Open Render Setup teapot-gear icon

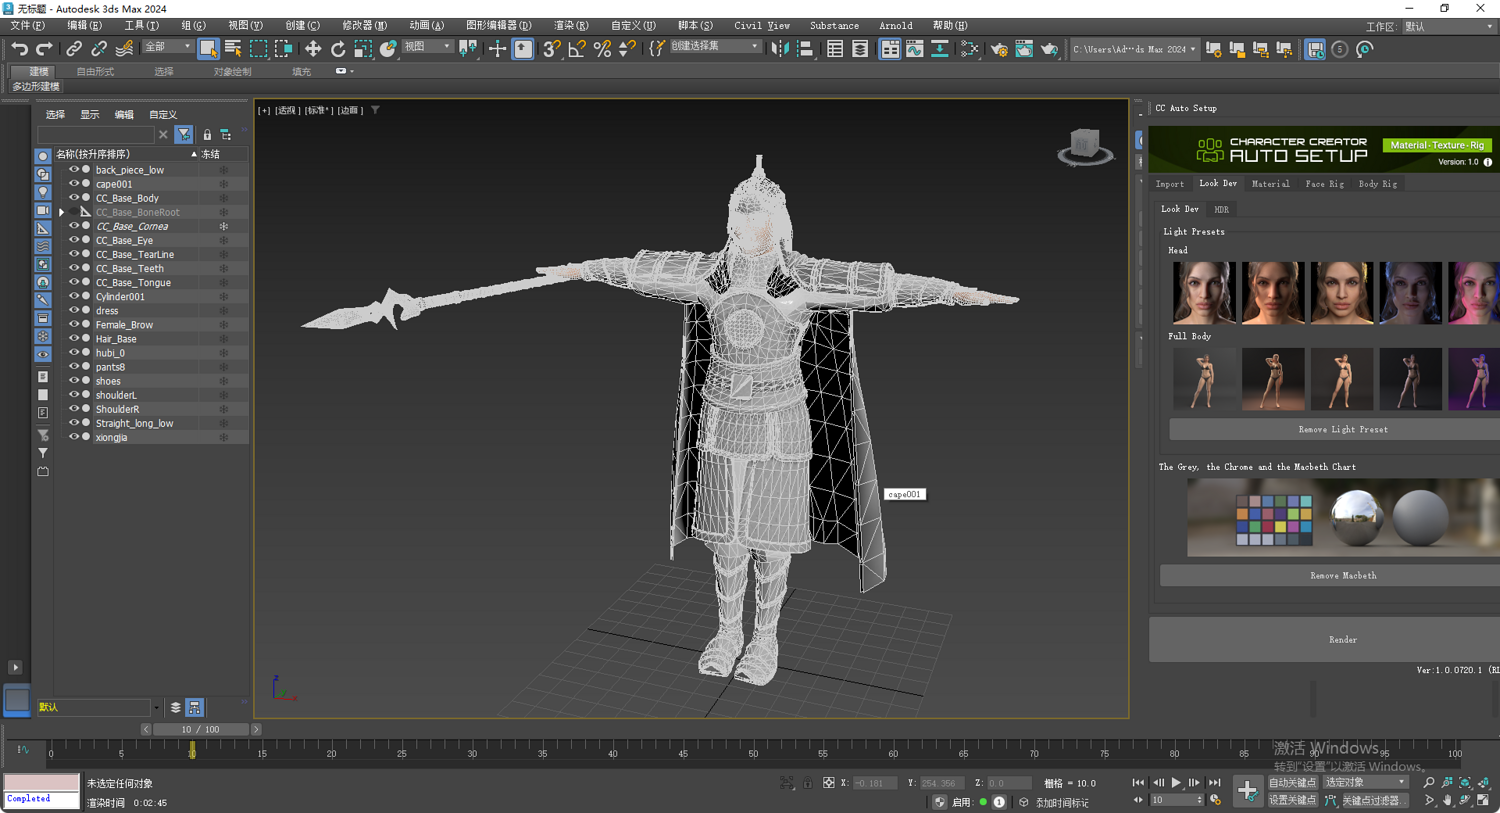point(999,49)
